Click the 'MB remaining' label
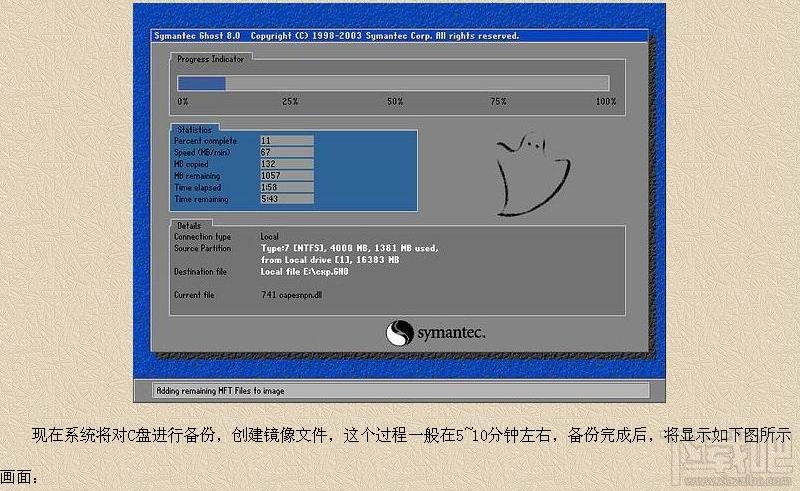This screenshot has height=491, width=800. coord(197,176)
